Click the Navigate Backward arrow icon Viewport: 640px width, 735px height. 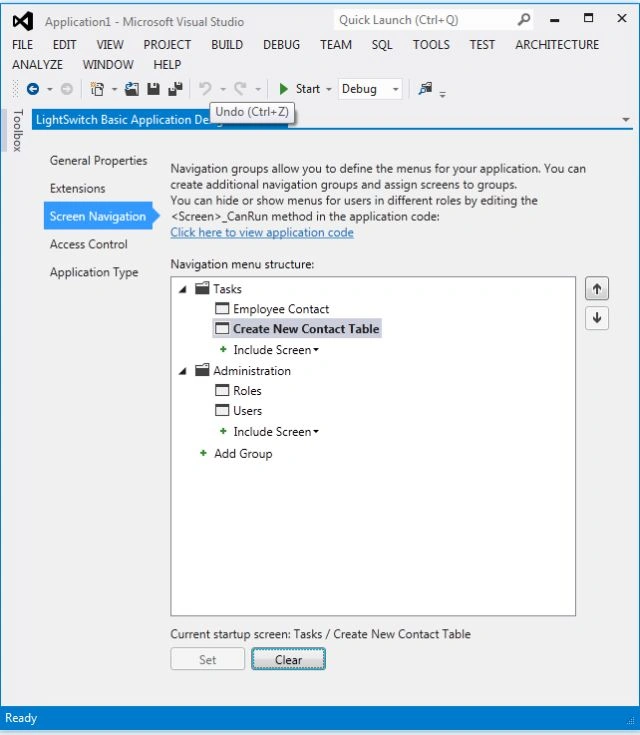point(33,89)
